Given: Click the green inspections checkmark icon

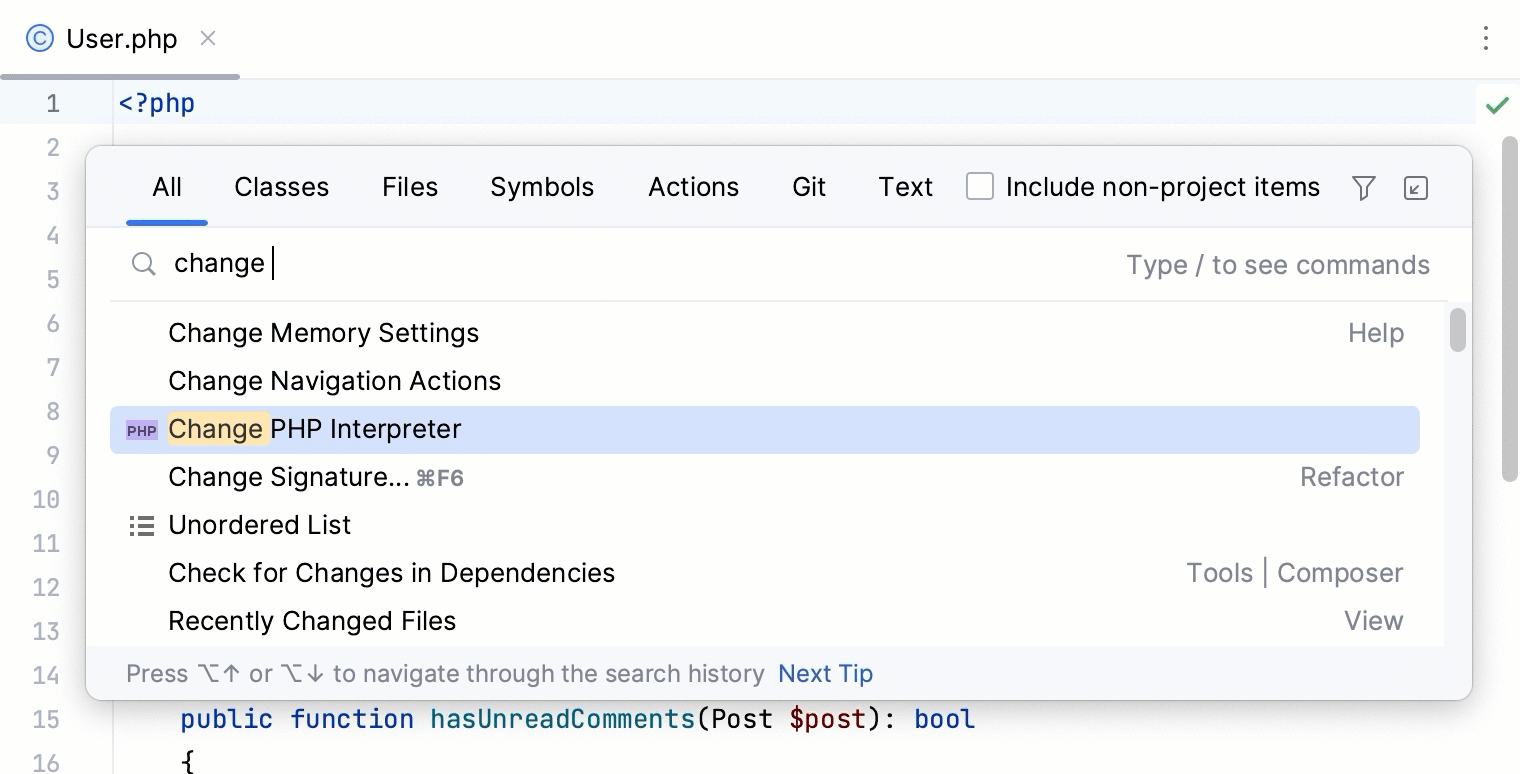Looking at the screenshot, I should 1497,104.
